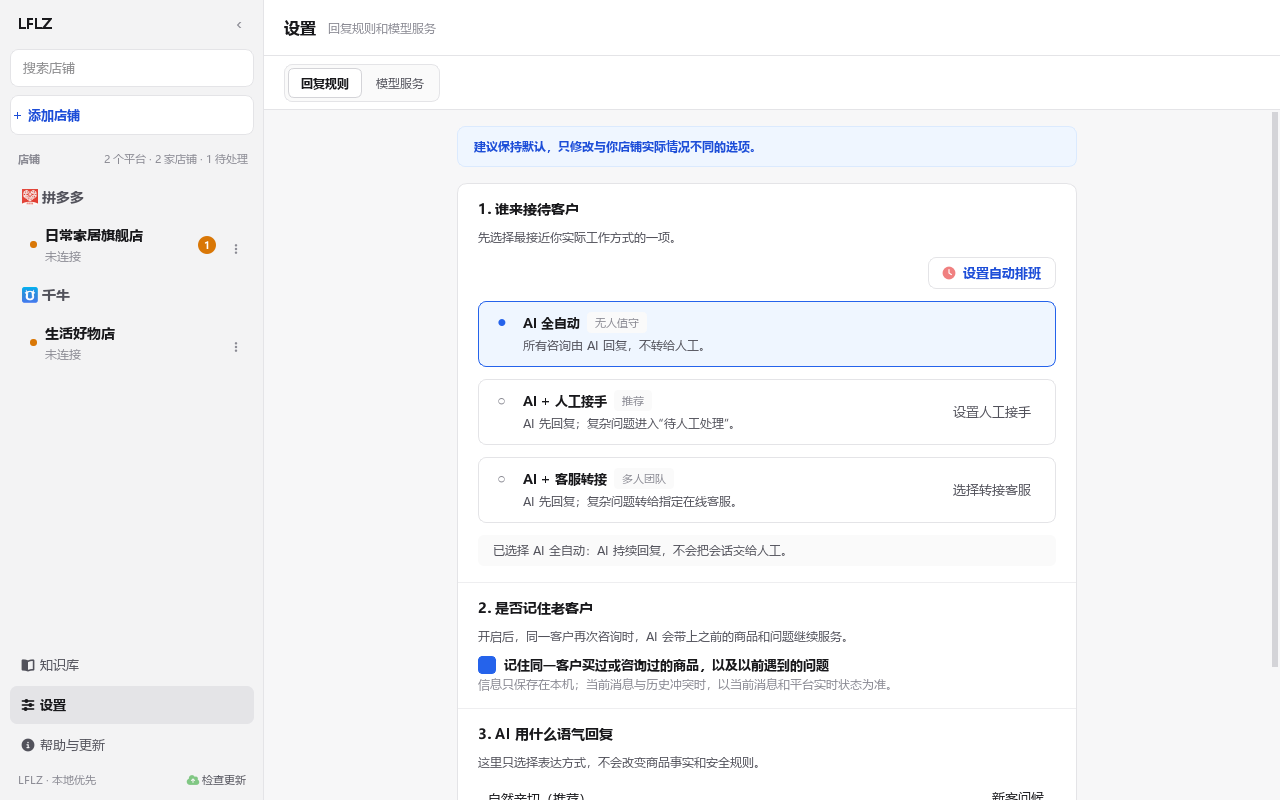
Task: Click the 千牛 platform group label
Action: point(56,295)
